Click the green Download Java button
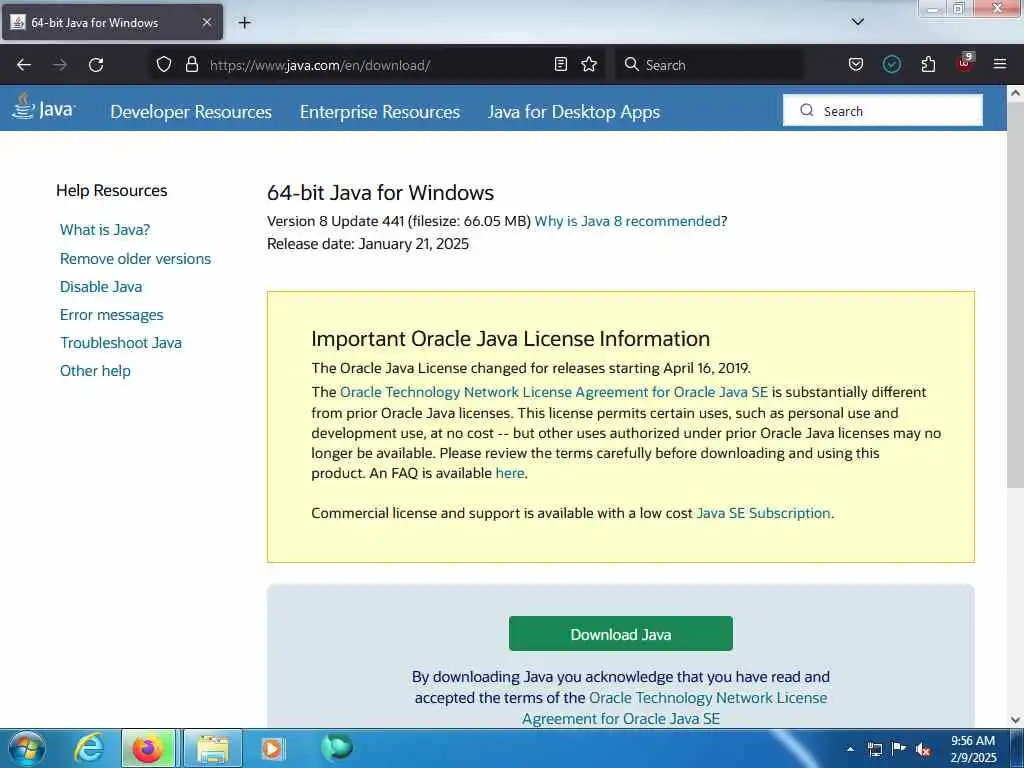1024x768 pixels. coord(620,633)
